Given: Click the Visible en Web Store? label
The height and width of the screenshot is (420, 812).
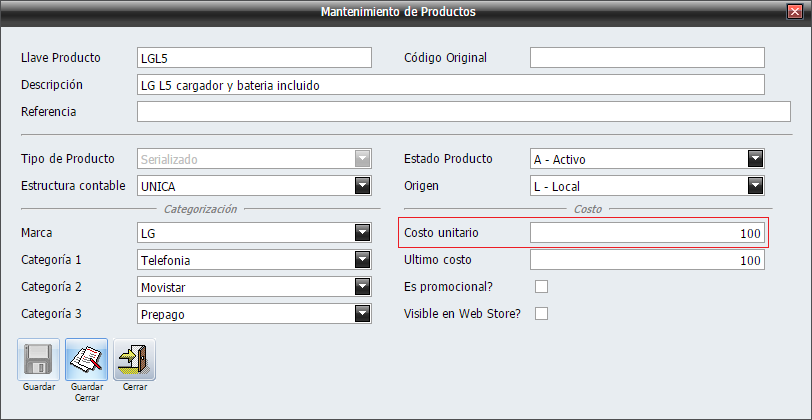Looking at the screenshot, I should 462,313.
